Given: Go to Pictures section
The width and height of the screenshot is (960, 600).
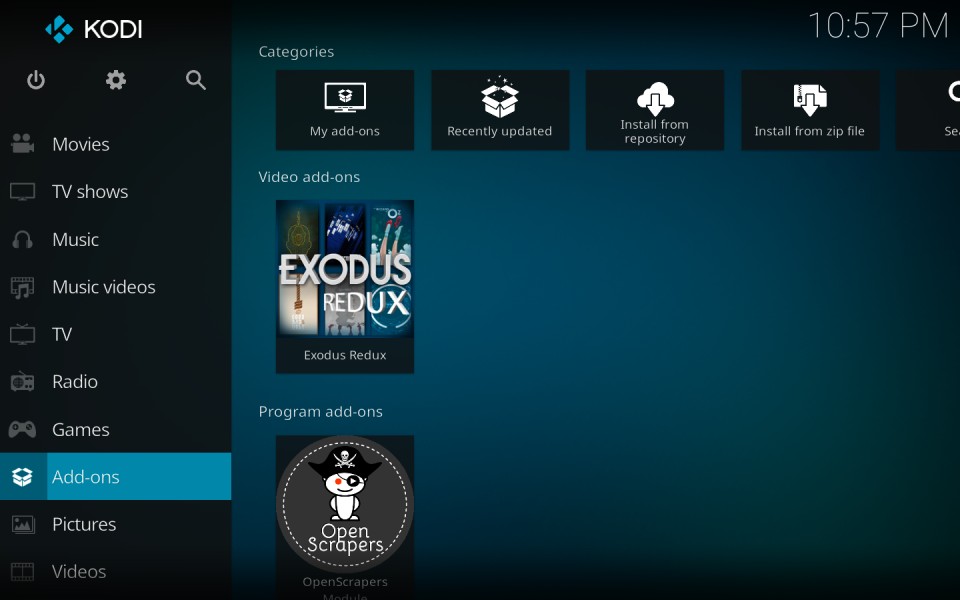Looking at the screenshot, I should [x=116, y=524].
